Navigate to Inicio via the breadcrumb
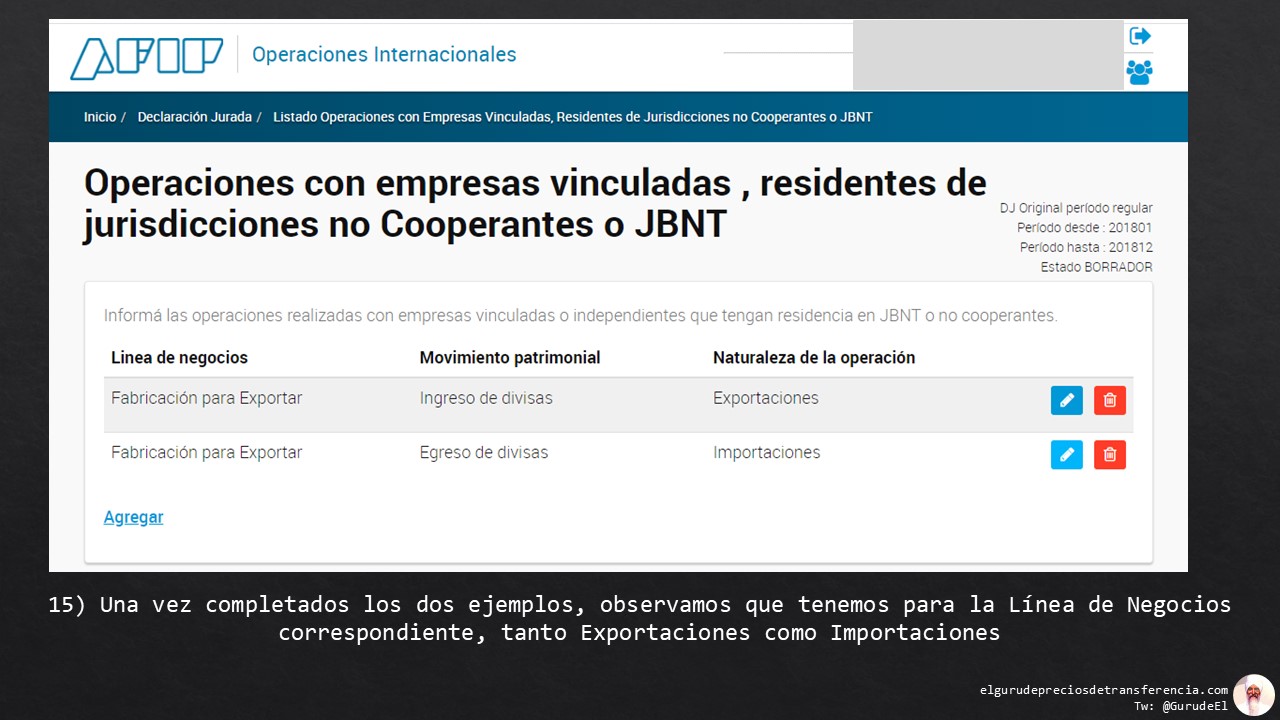The width and height of the screenshot is (1280, 720). click(x=100, y=116)
